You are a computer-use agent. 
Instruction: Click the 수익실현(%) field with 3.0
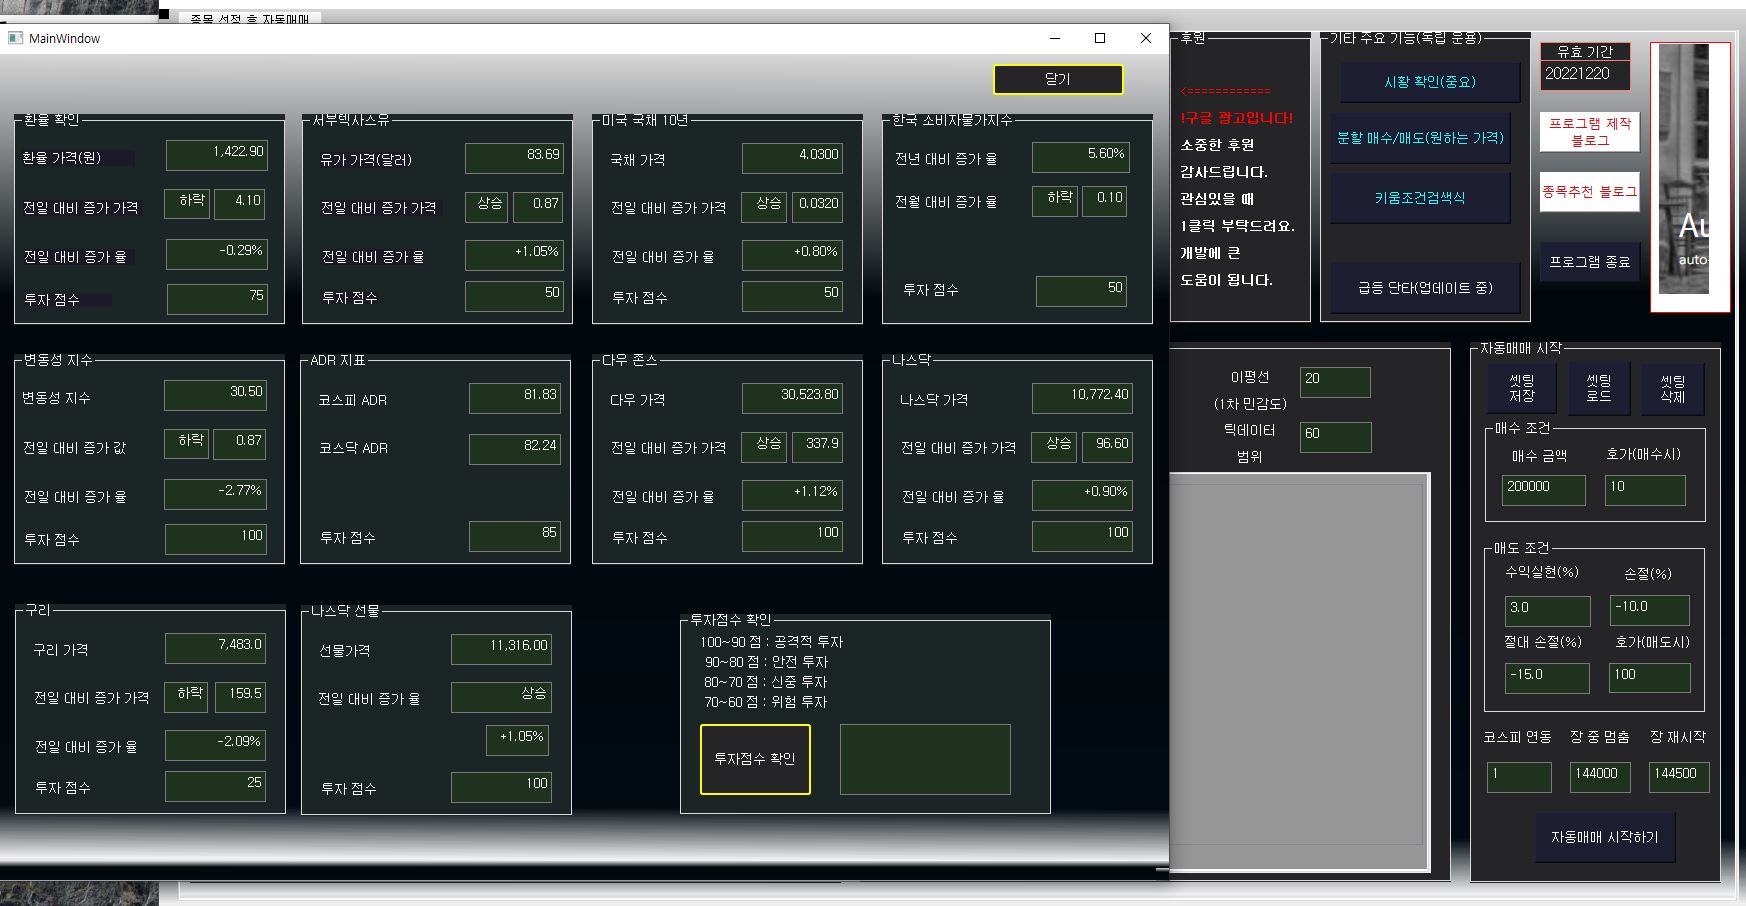1548,610
